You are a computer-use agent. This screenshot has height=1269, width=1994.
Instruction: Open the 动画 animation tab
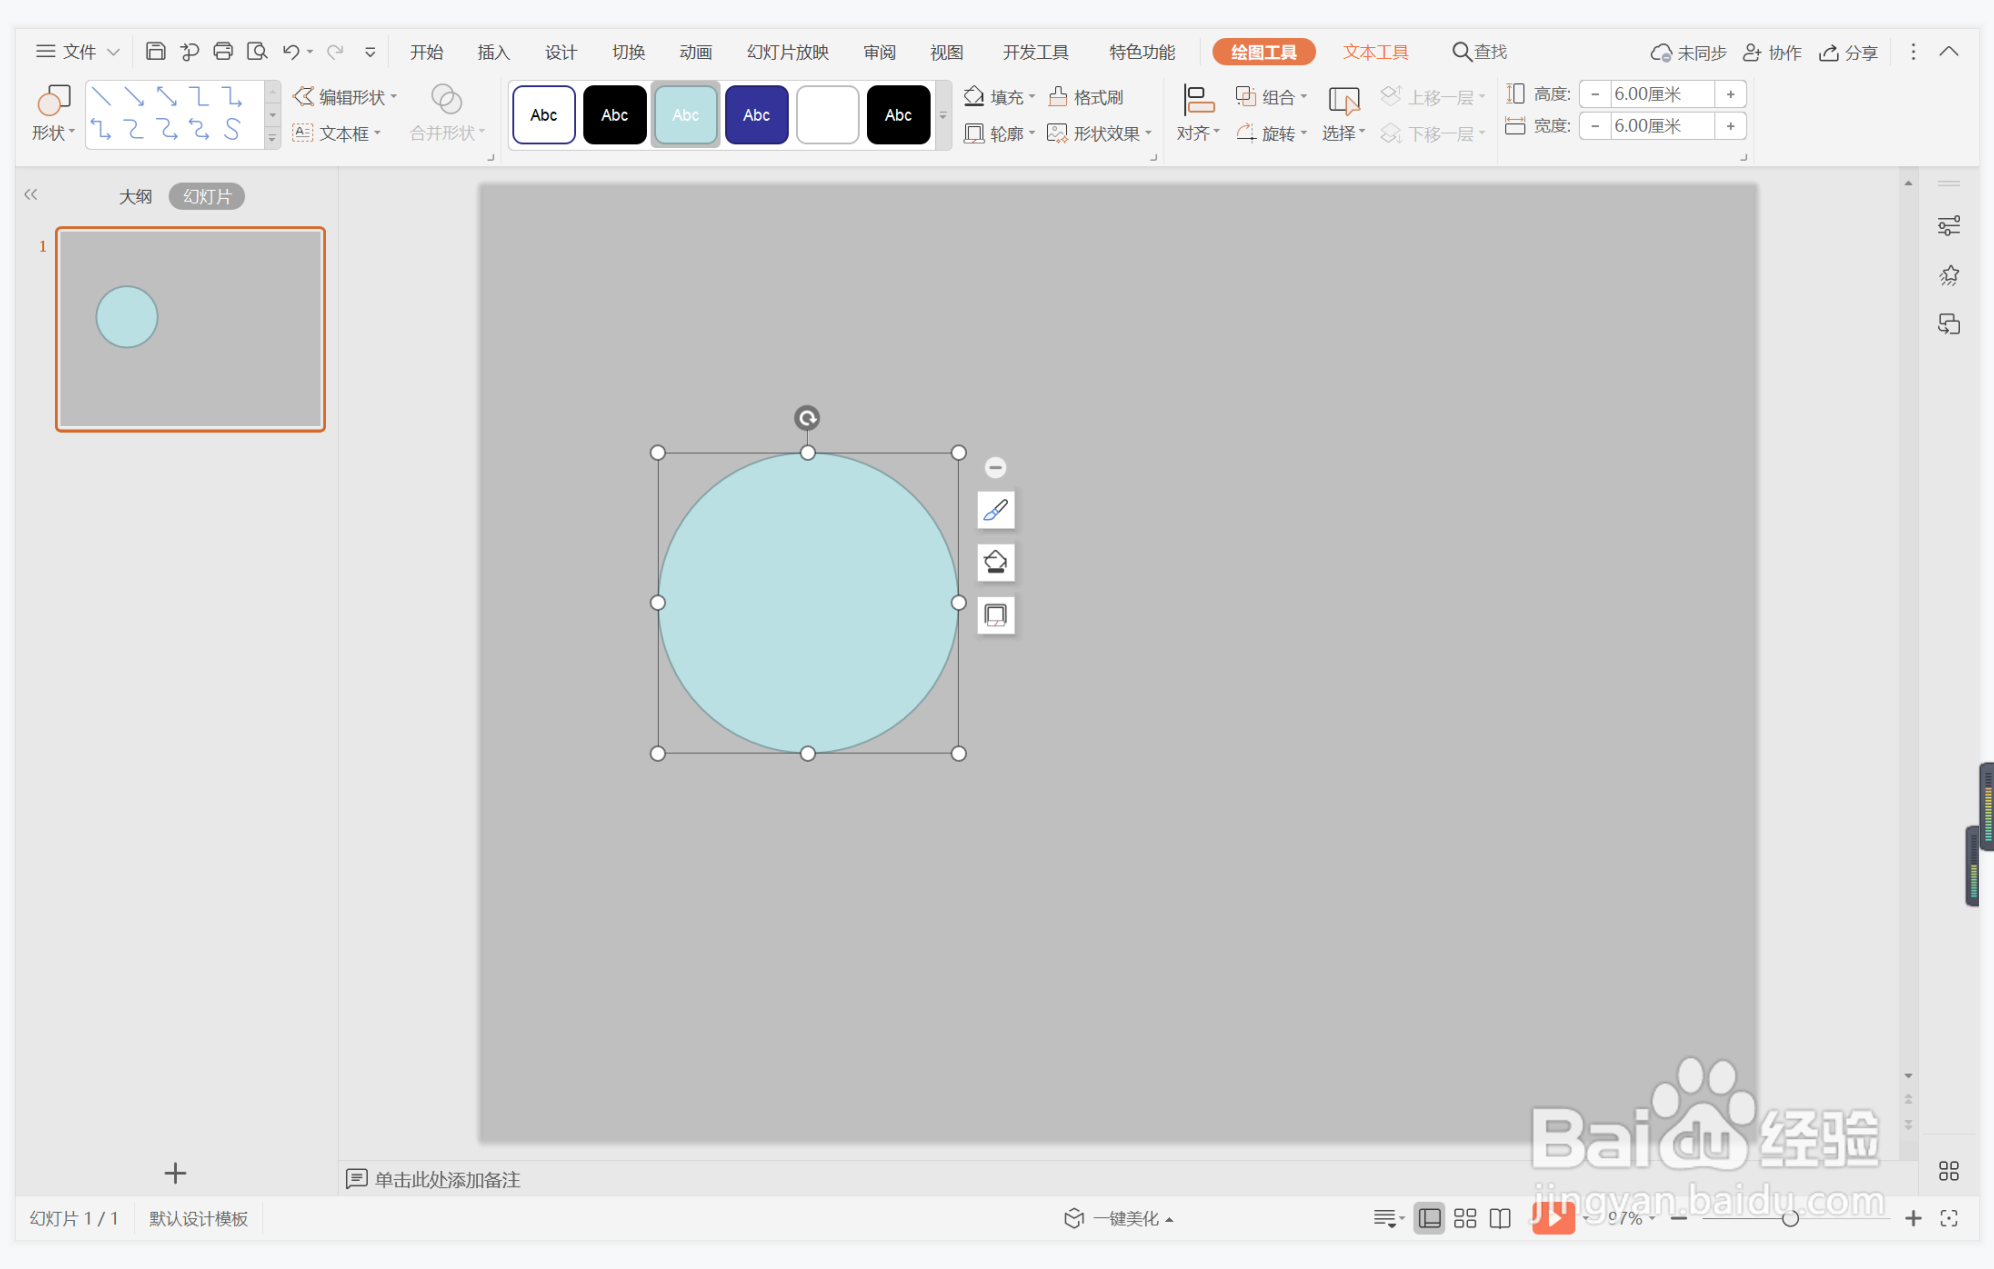coord(695,52)
